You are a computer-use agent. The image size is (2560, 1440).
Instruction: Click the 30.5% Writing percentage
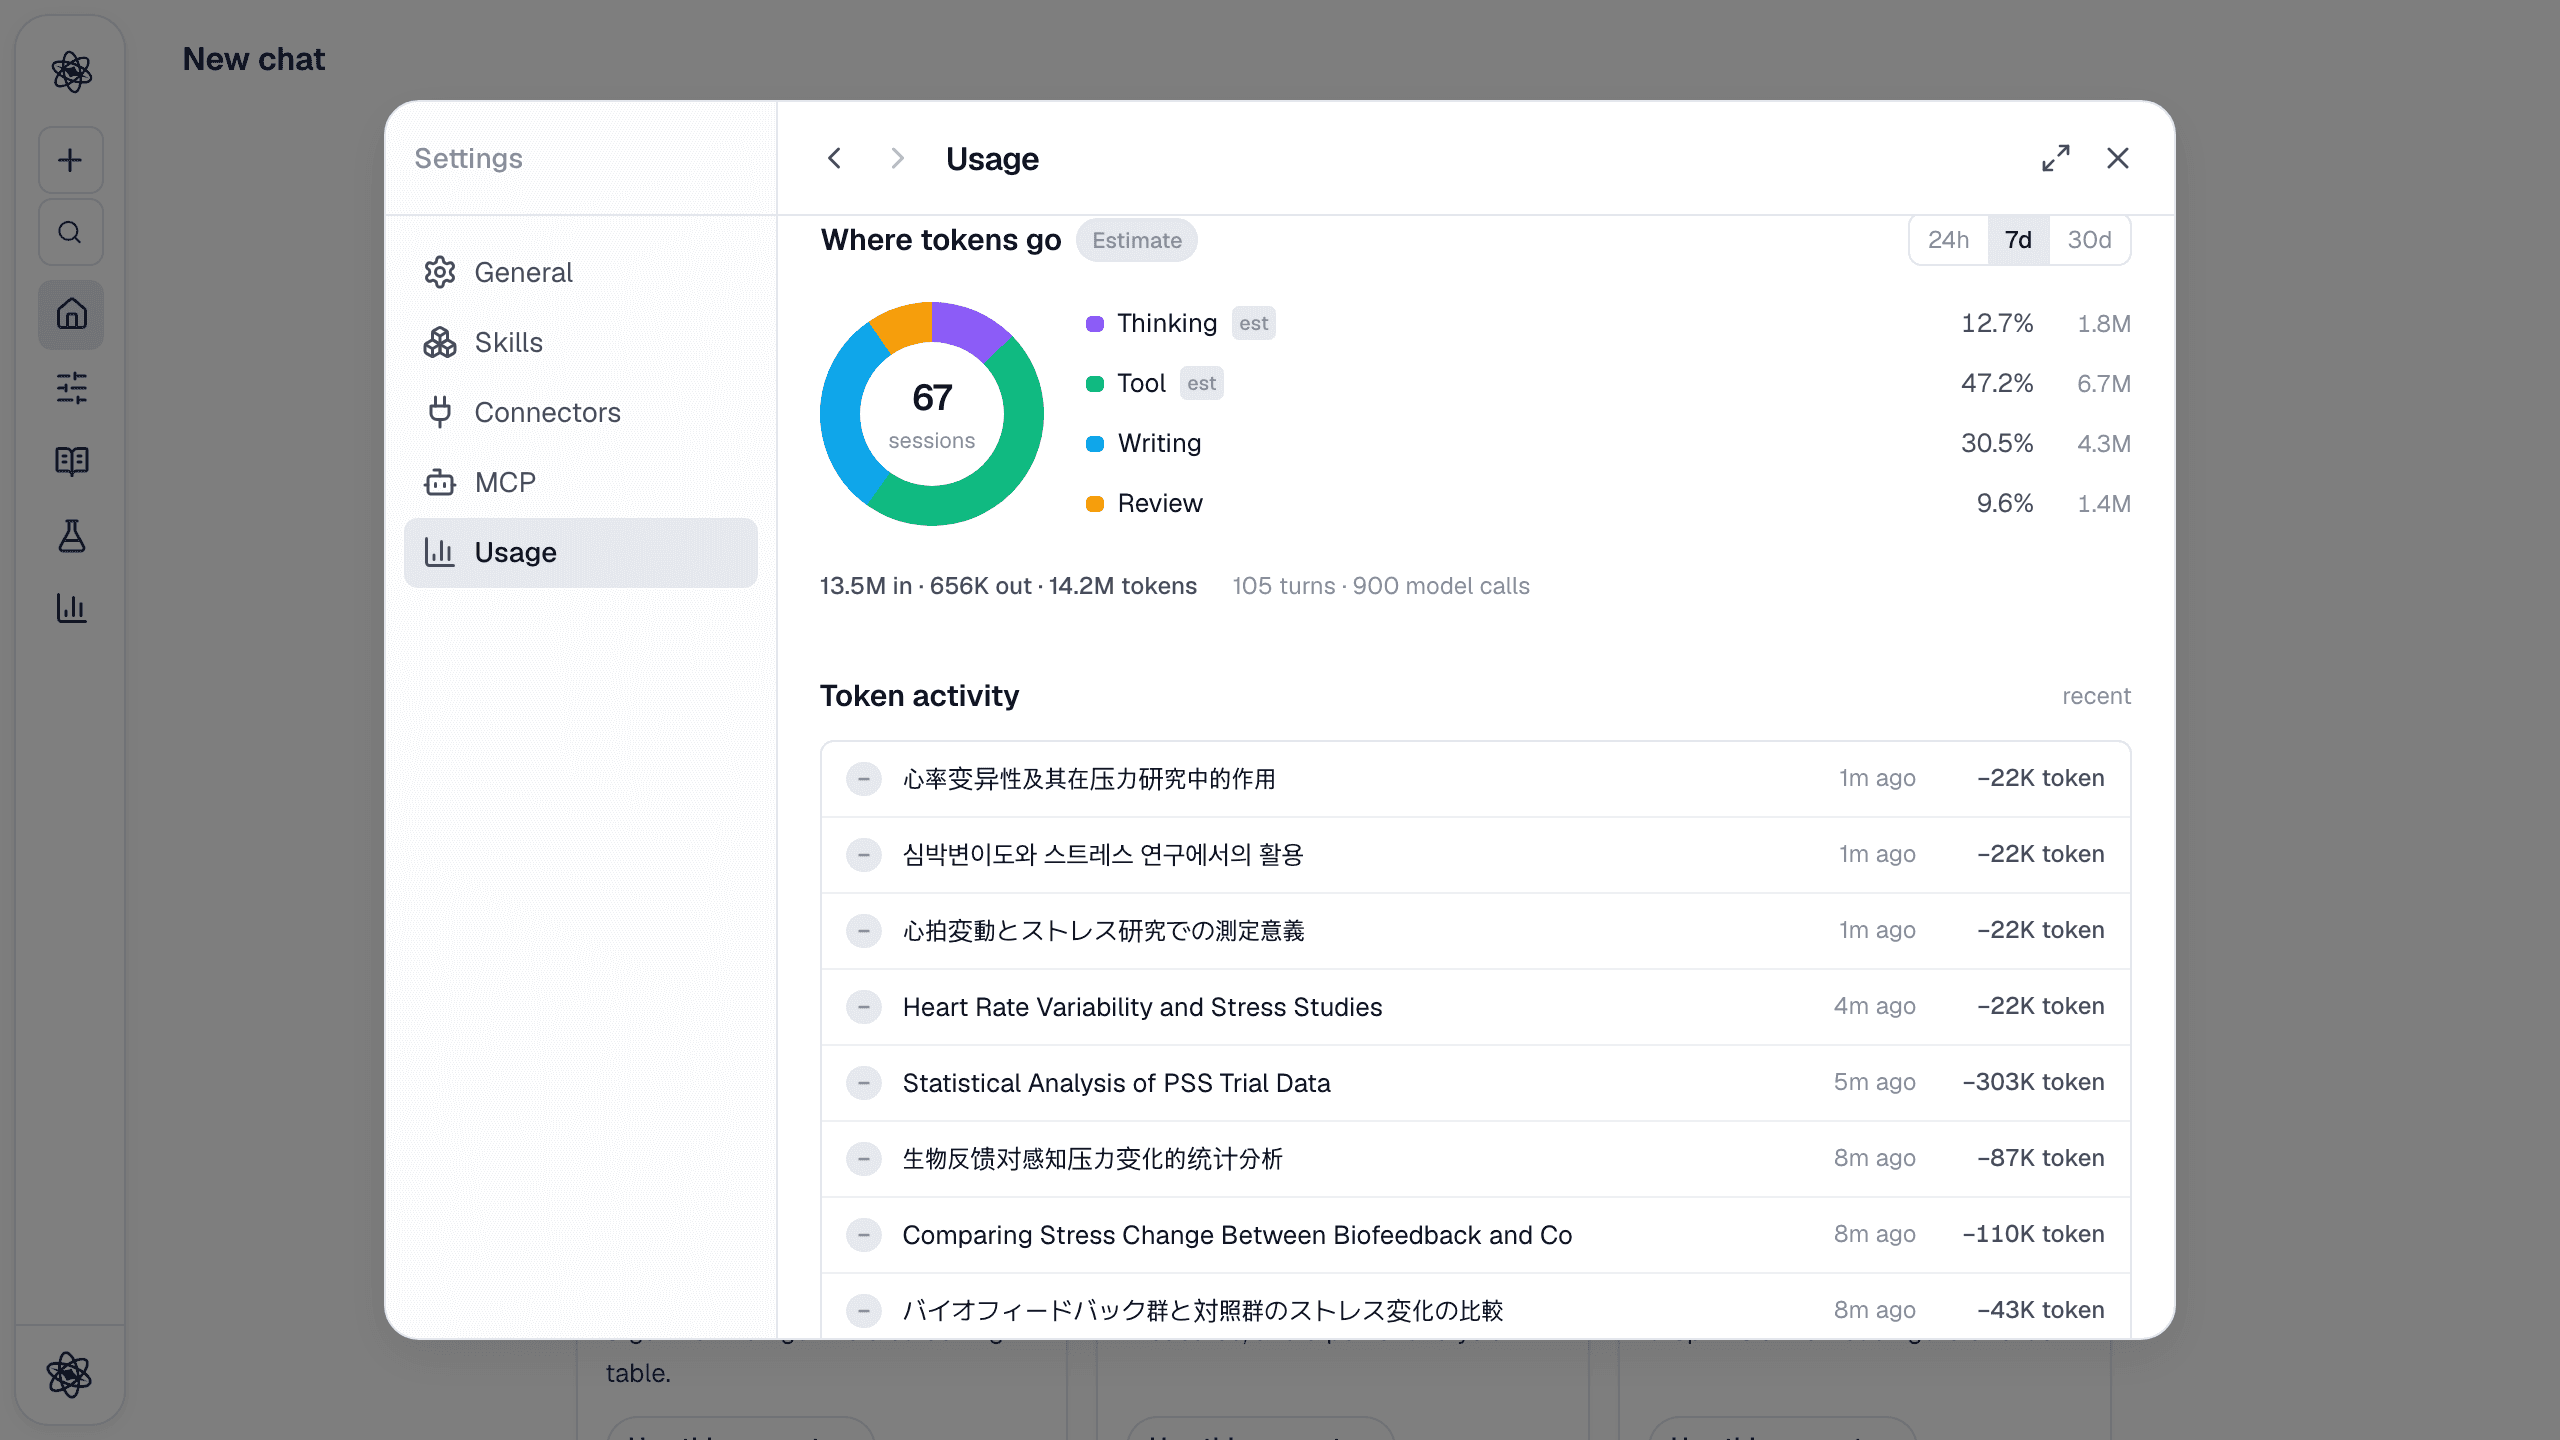[x=1997, y=443]
